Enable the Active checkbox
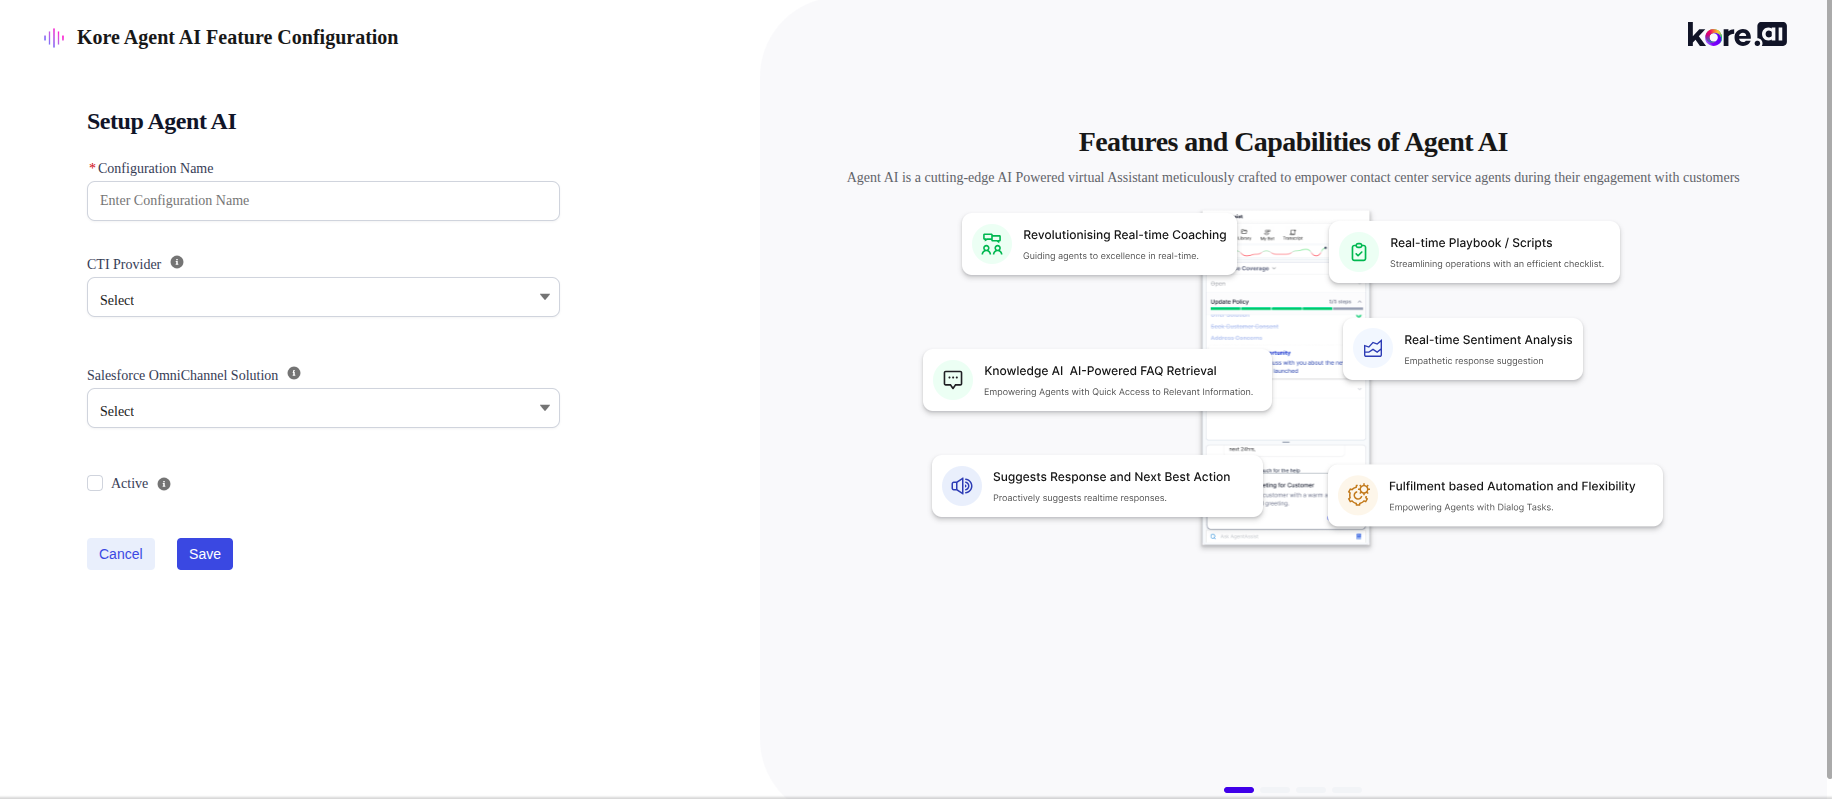The height and width of the screenshot is (804, 1832). click(95, 484)
